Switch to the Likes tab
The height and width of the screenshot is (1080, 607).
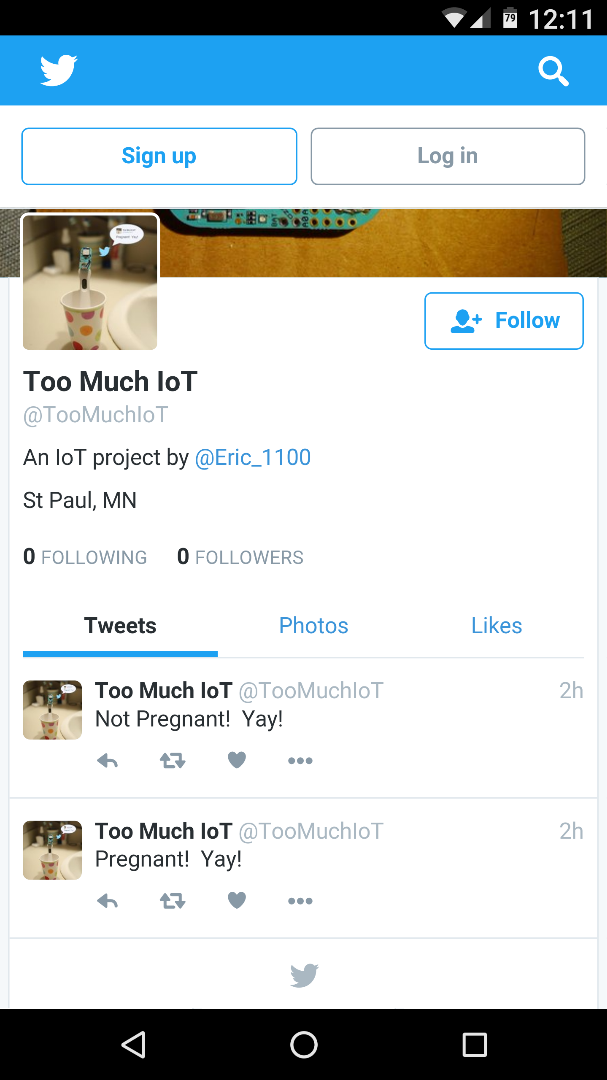[x=497, y=625]
